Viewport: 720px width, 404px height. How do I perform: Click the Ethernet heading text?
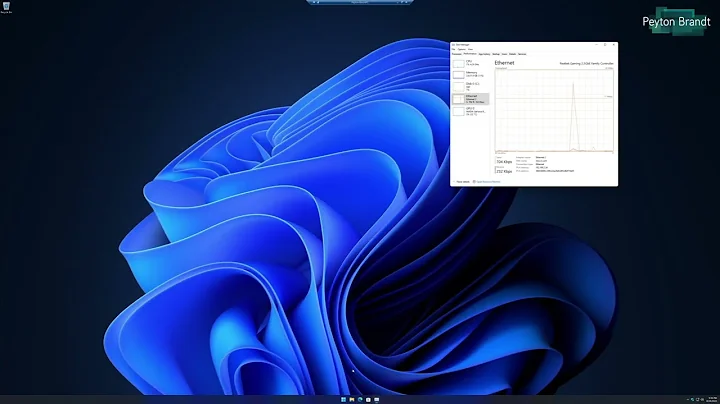(x=504, y=63)
